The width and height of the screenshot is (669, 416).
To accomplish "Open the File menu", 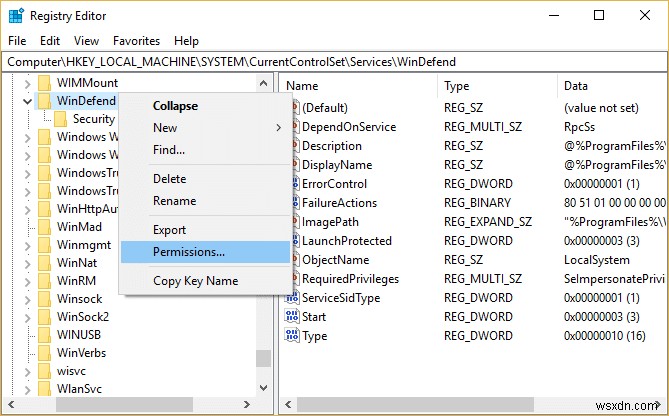I will [x=17, y=41].
